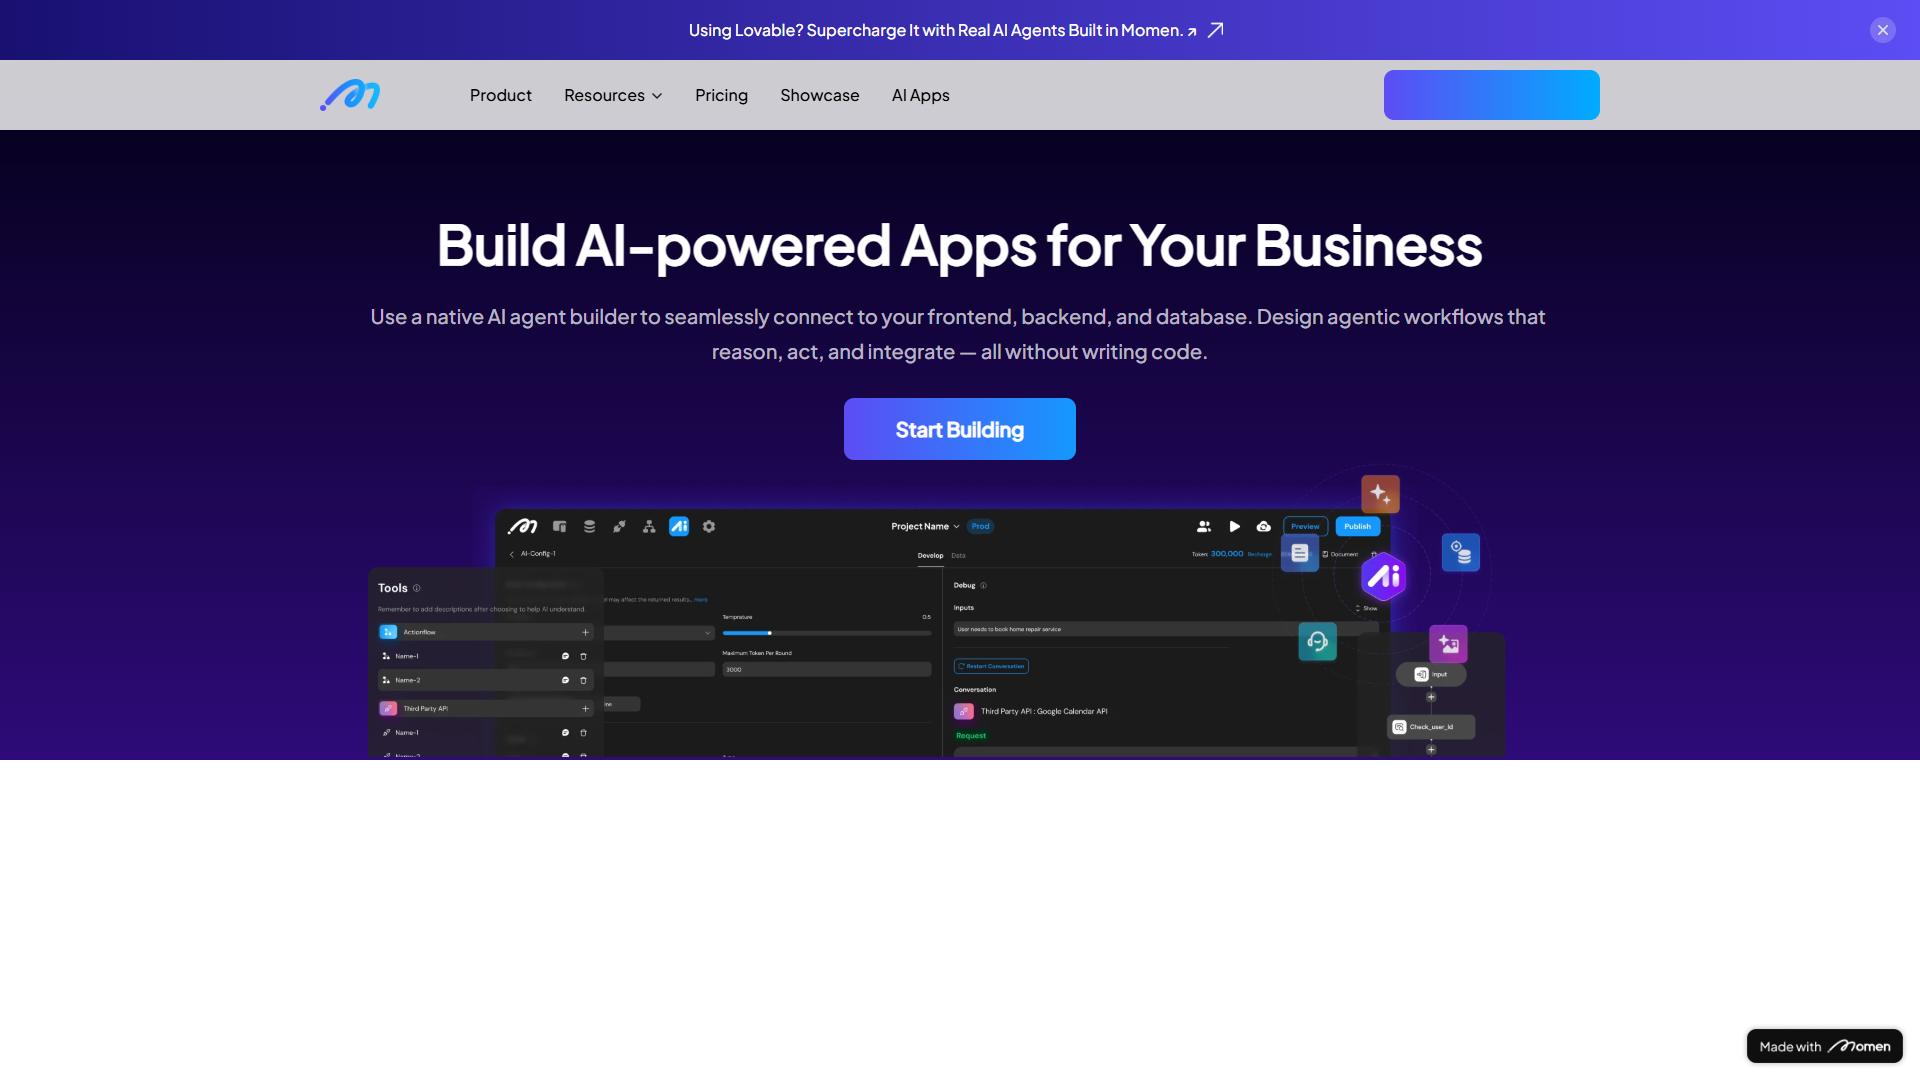This screenshot has width=1920, height=1080.
Task: Select the Name-1 row under Actionflow
Action: coord(486,656)
